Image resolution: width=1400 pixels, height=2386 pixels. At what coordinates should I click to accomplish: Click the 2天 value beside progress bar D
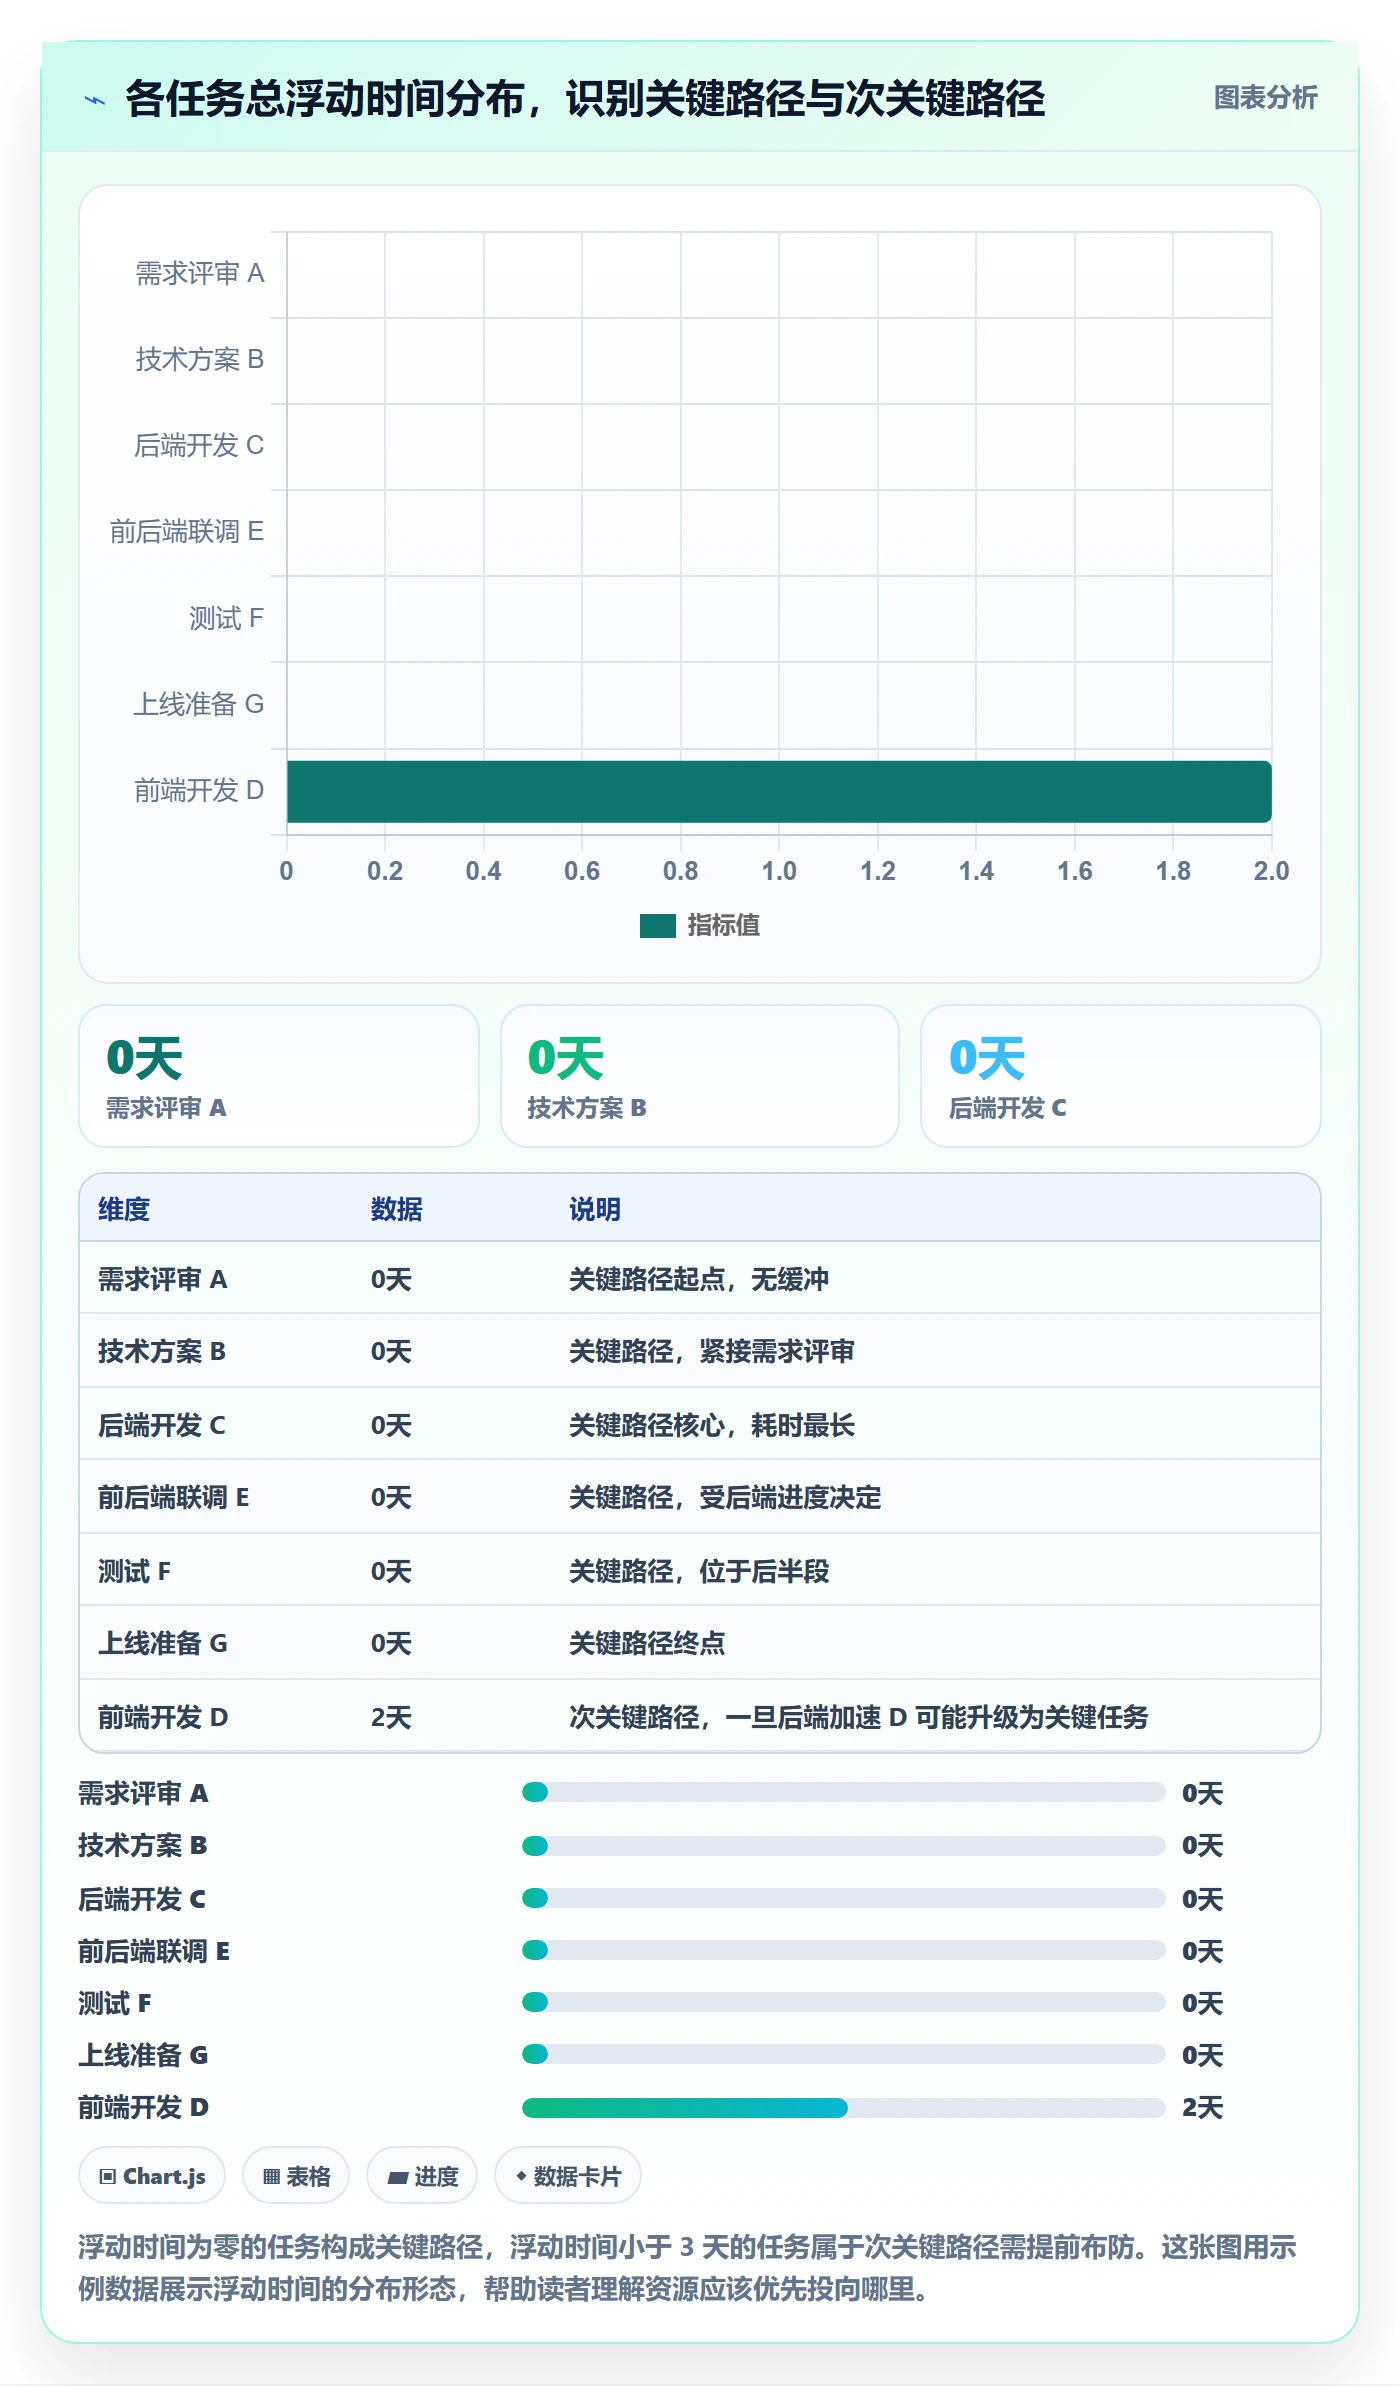click(x=1202, y=2107)
